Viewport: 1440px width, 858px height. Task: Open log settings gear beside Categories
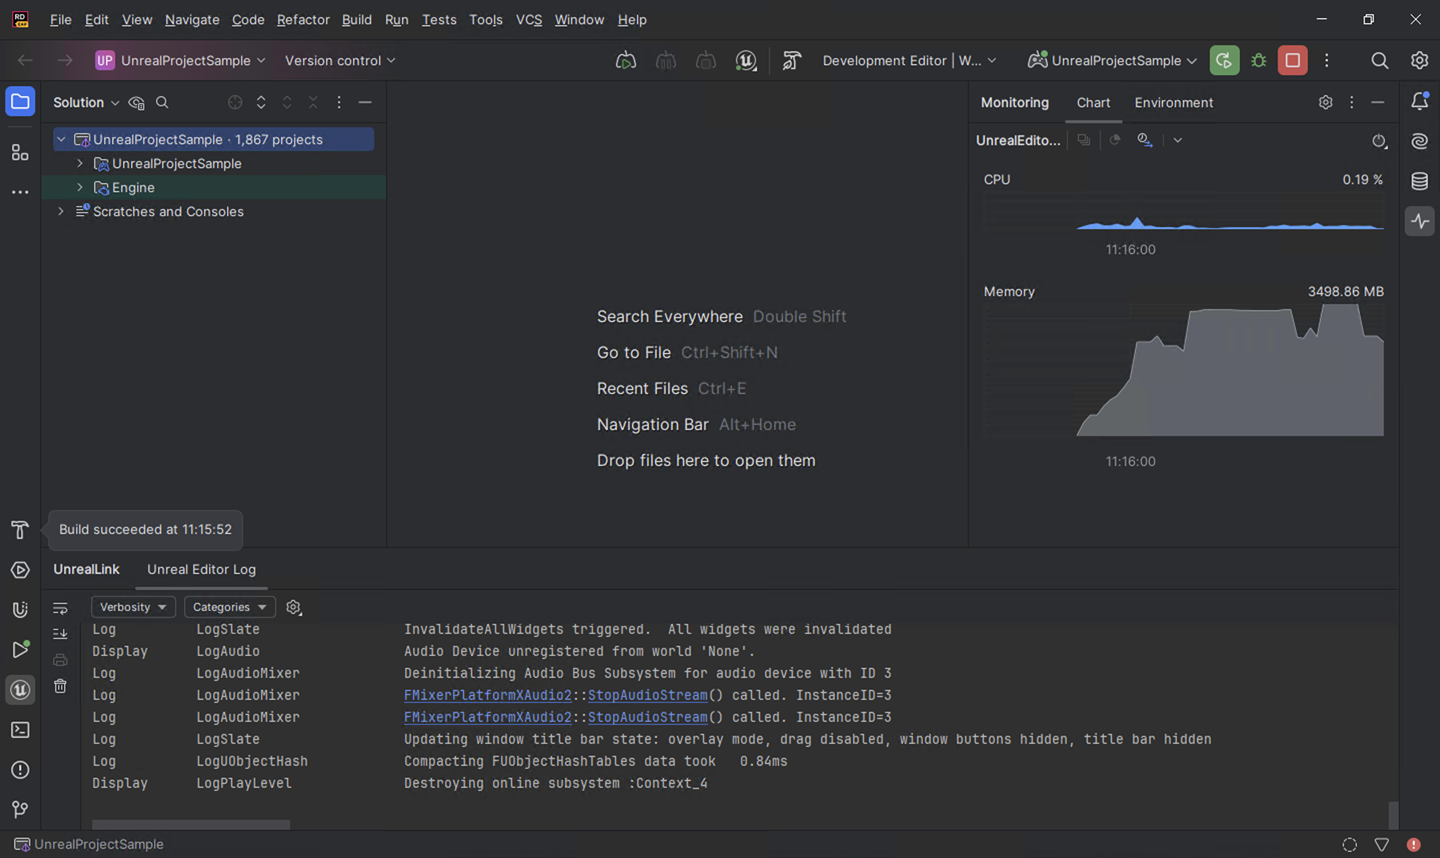coord(293,607)
